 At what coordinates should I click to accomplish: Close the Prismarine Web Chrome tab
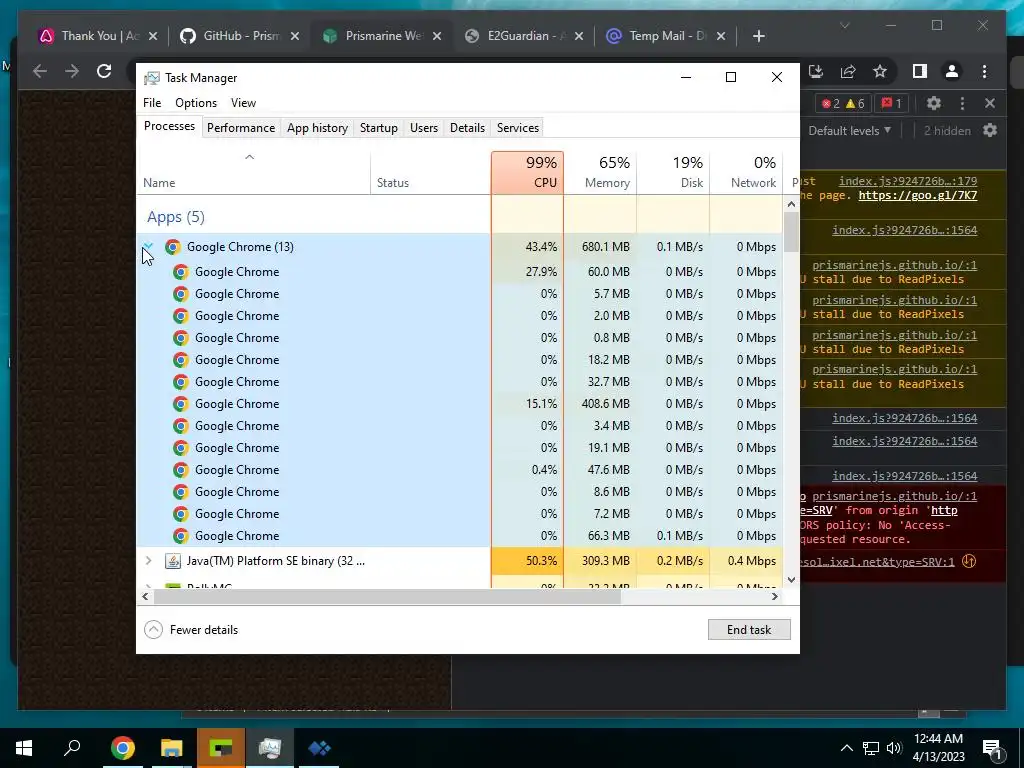tap(437, 36)
